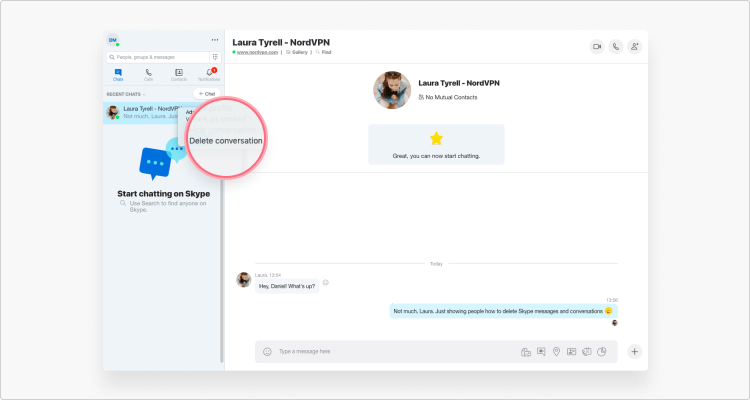This screenshot has width=750, height=400.
Task: Click the No Mutual Contacts text
Action: coord(452,97)
